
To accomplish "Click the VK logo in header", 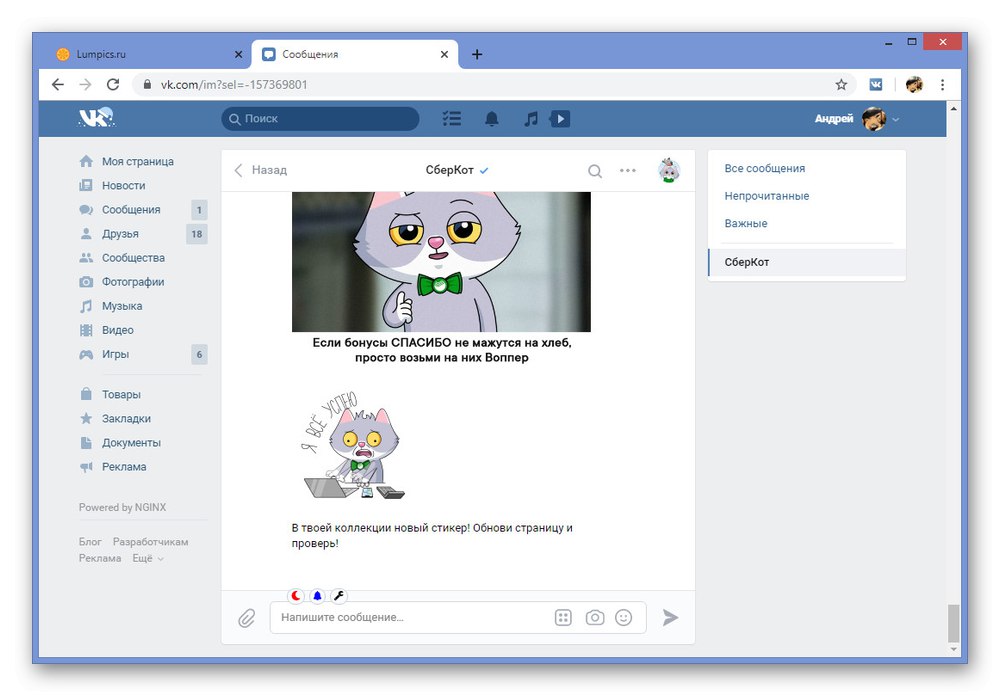I will 96,118.
